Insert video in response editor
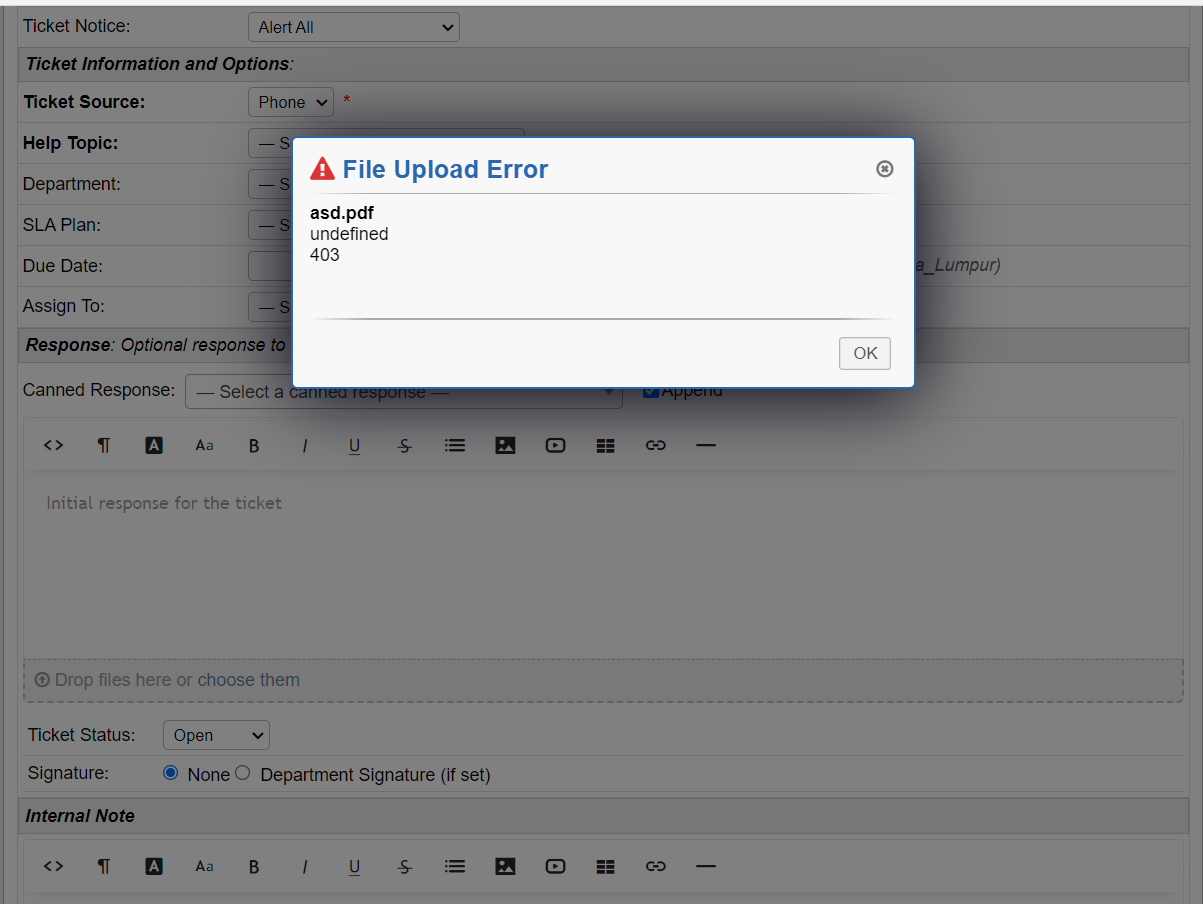This screenshot has height=904, width=1203. [555, 446]
